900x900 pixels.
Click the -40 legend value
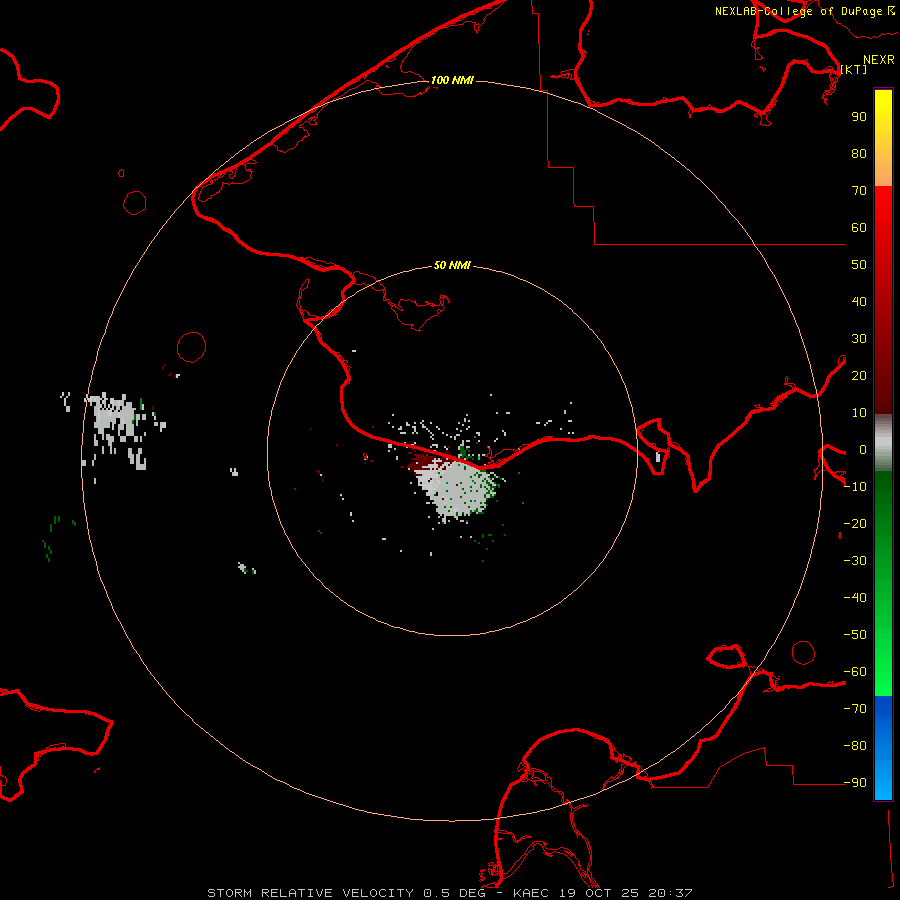[855, 598]
